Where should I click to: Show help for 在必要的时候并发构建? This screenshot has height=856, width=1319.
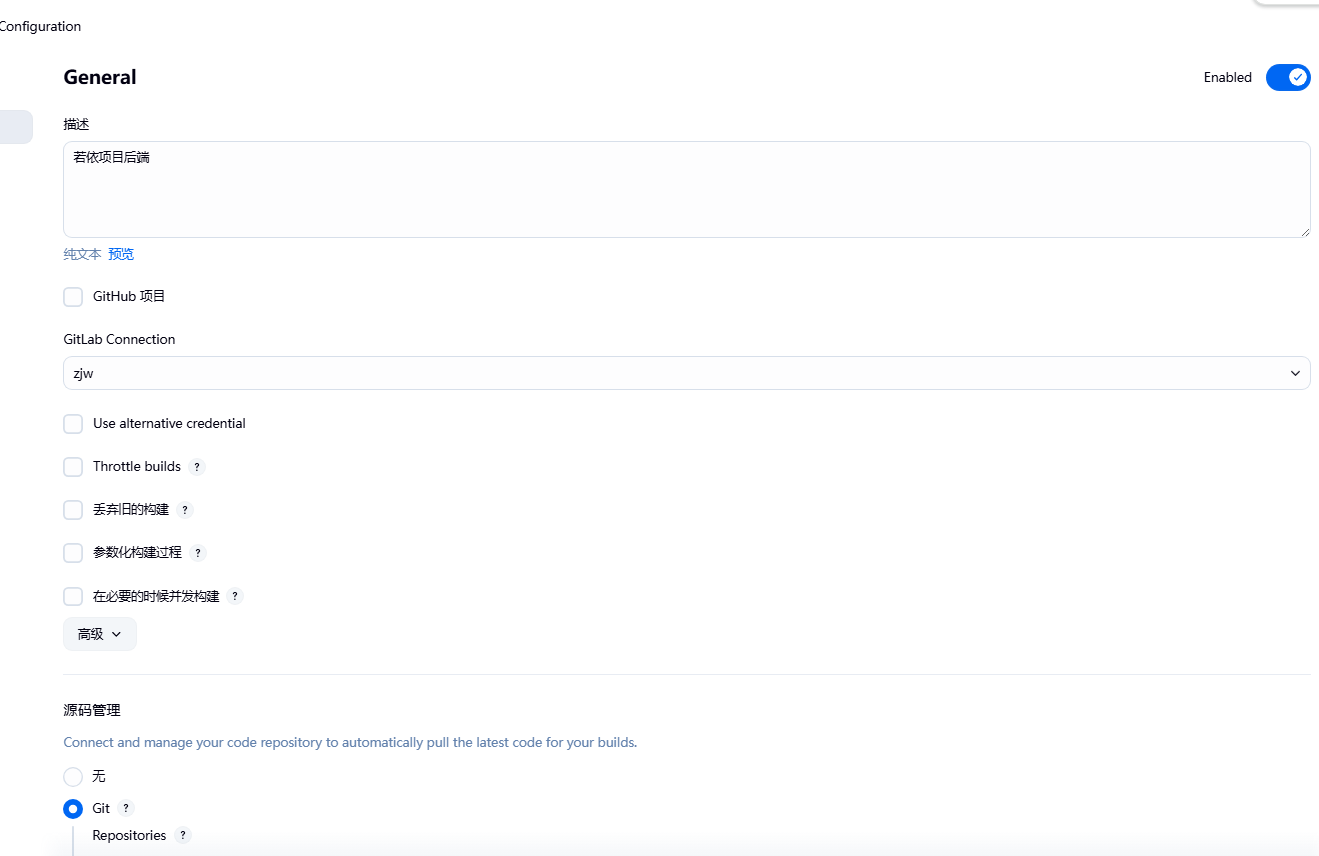point(235,596)
